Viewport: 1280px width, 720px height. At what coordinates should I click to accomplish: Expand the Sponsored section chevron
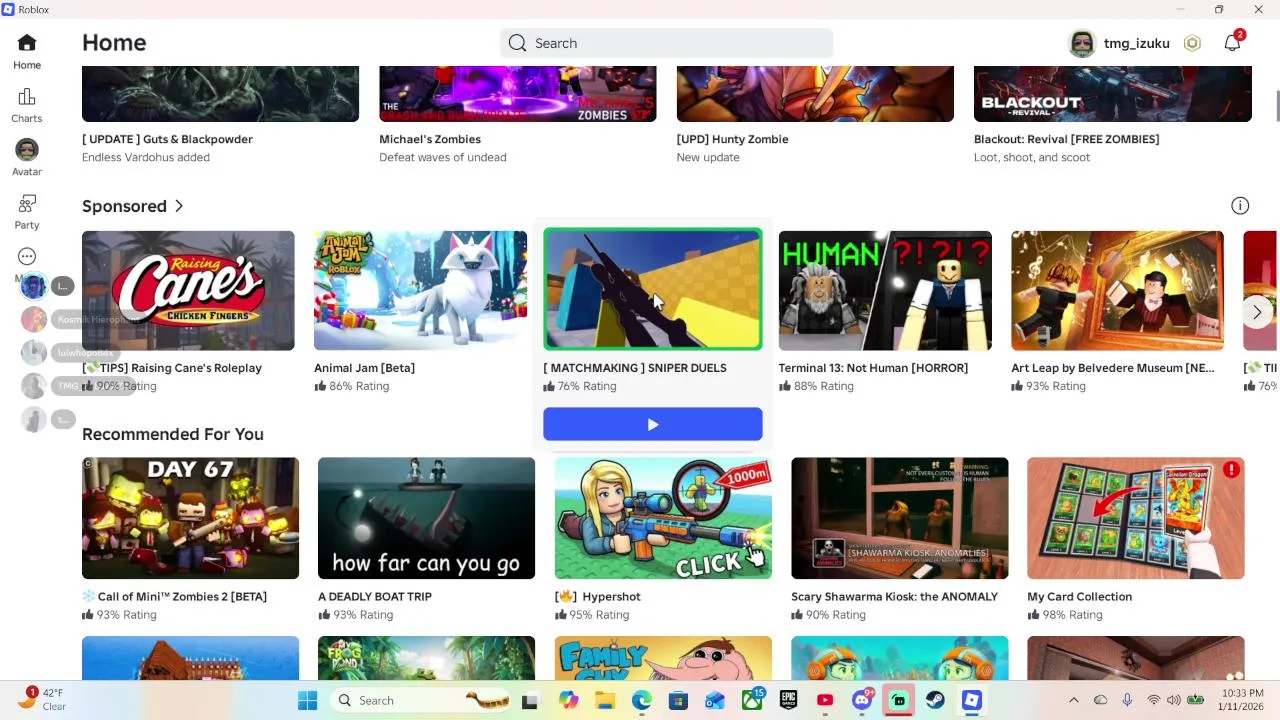click(x=179, y=206)
